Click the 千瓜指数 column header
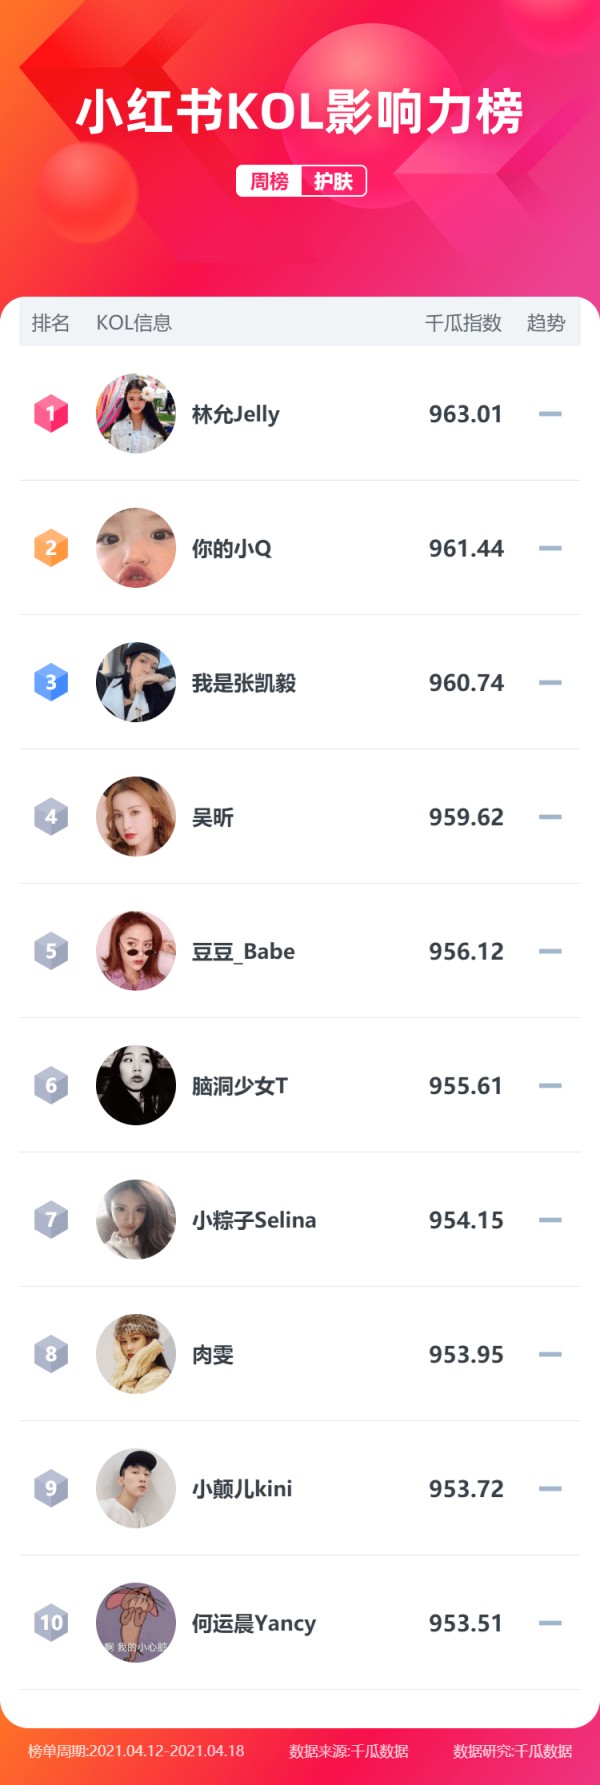Screen dimensions: 600x1785 (463, 323)
